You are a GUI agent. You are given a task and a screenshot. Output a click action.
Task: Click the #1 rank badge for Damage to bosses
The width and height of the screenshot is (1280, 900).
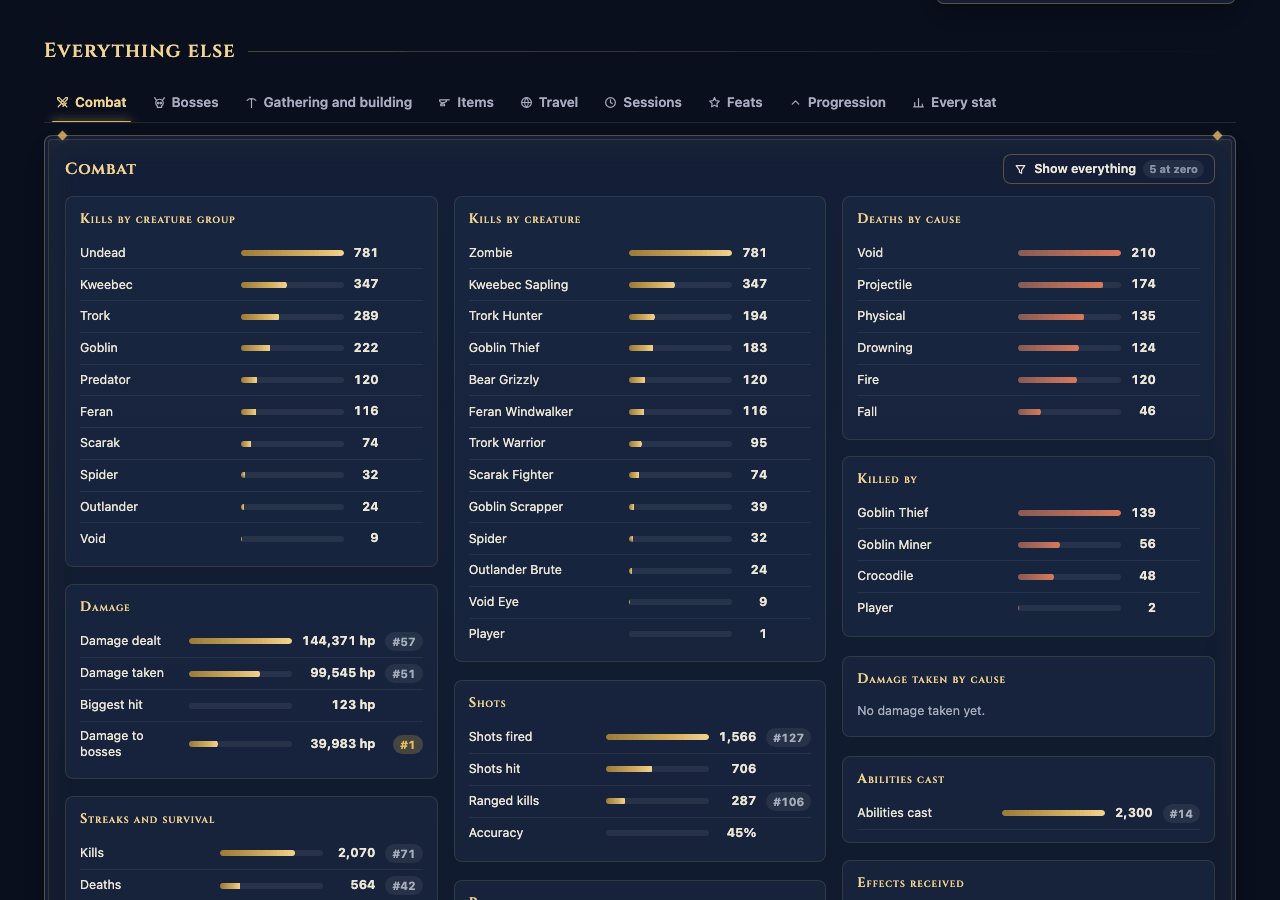point(407,744)
